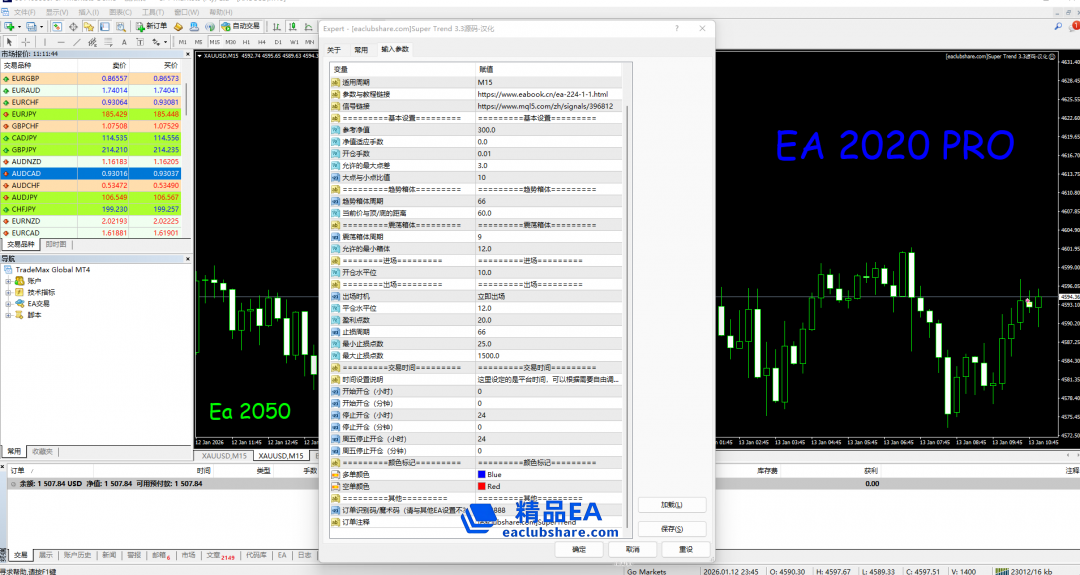The image size is (1080, 575).
Task: Expand the 技术指标 tree node
Action: tap(8, 292)
